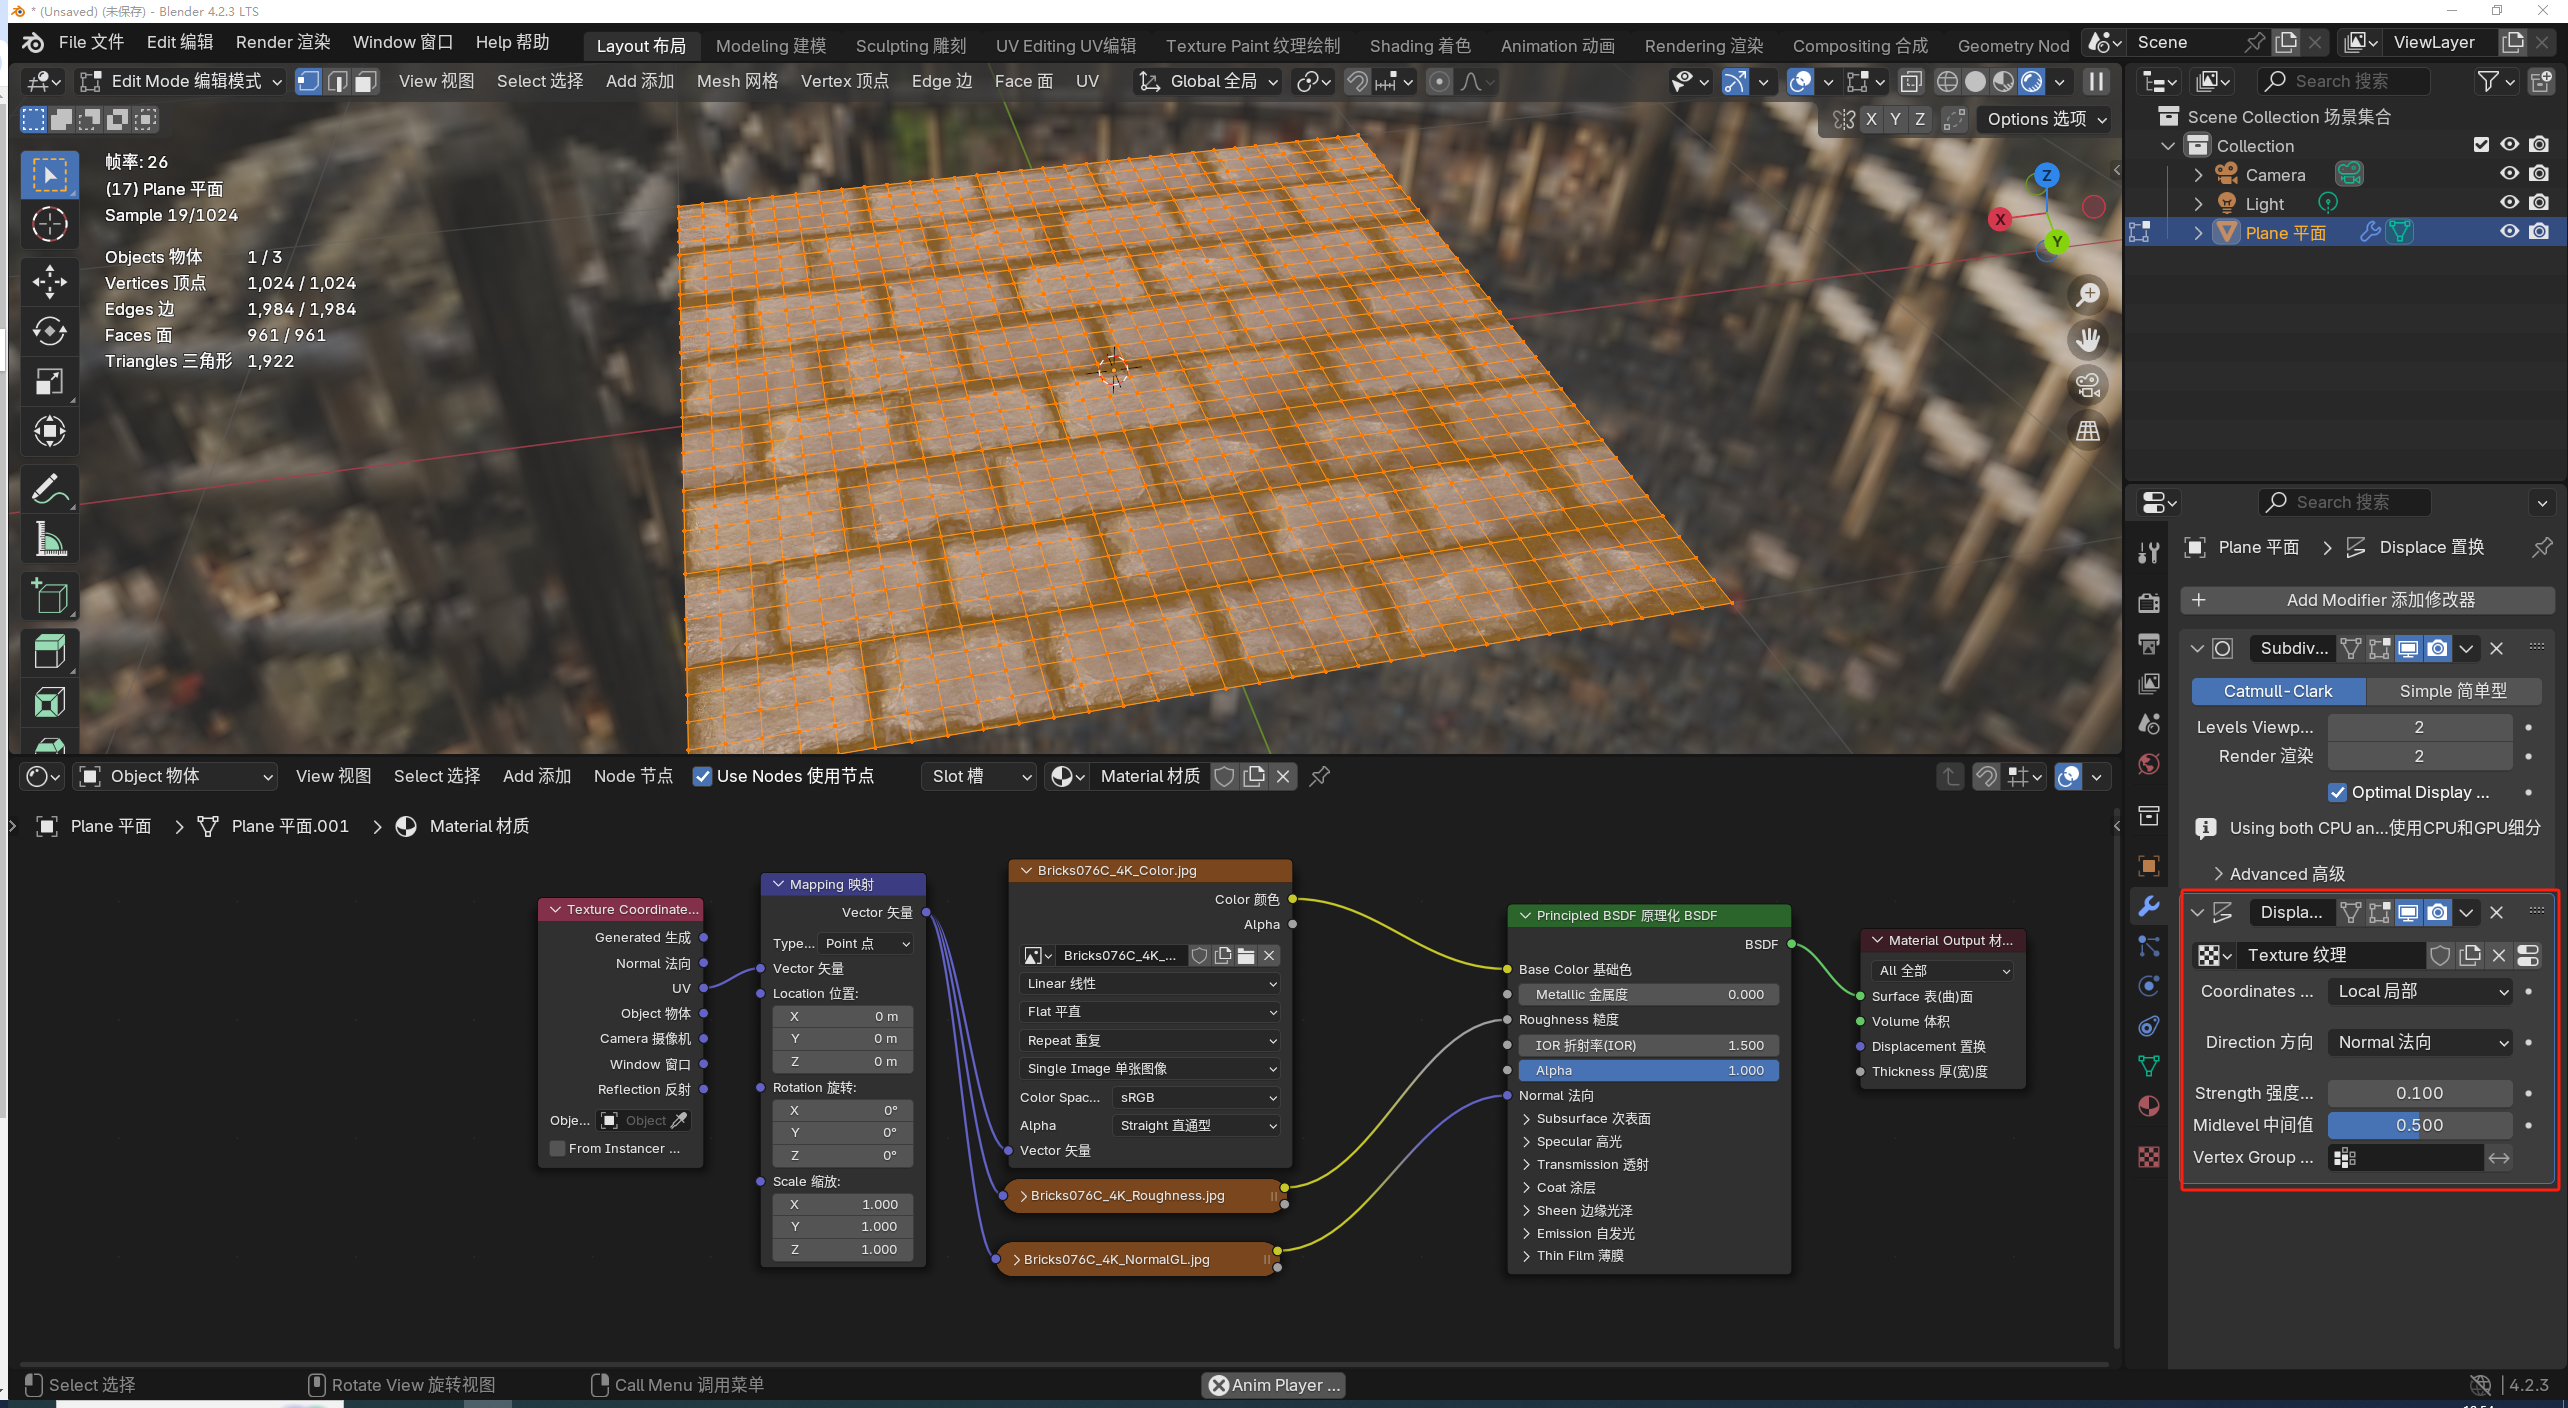2568x1408 pixels.
Task: Switch viewport to rendered shading
Action: click(2031, 82)
